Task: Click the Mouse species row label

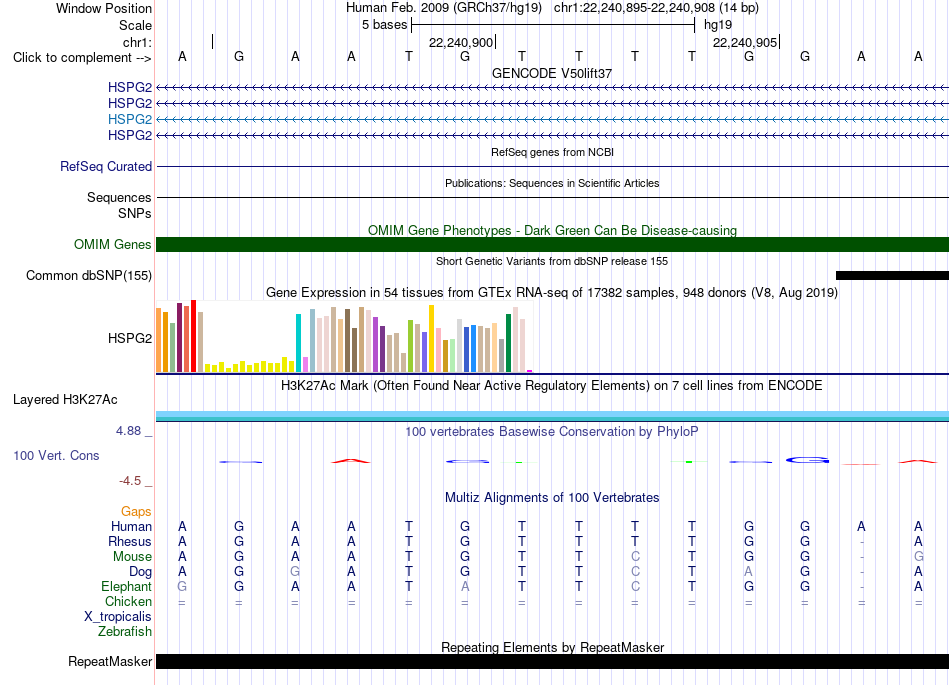Action: (132, 556)
